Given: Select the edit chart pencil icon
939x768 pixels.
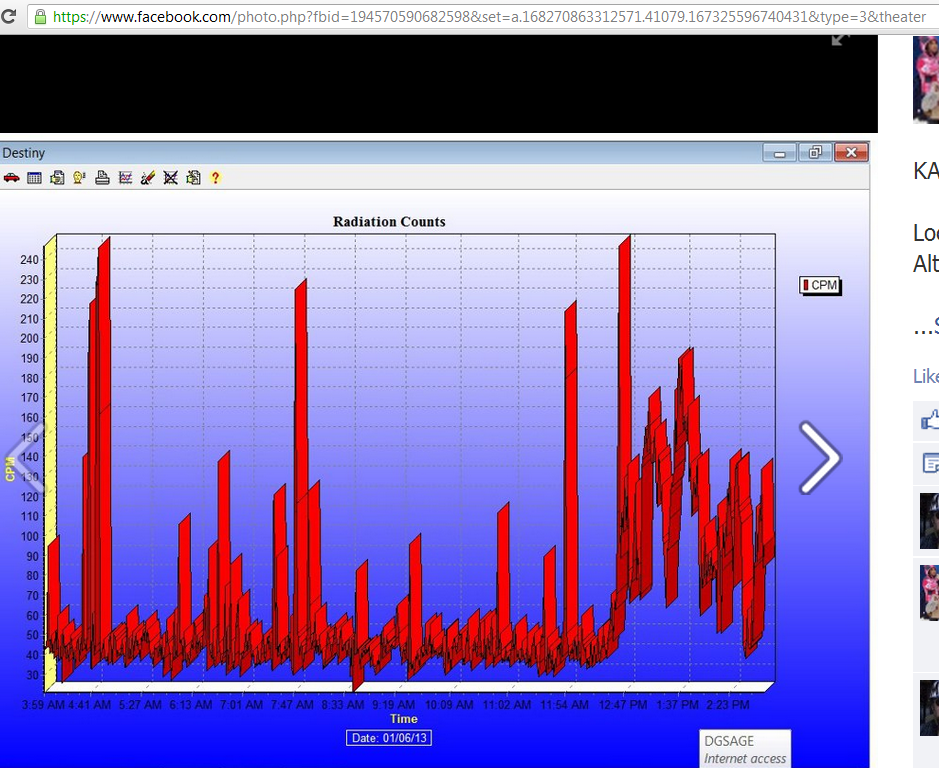Looking at the screenshot, I should click(147, 177).
